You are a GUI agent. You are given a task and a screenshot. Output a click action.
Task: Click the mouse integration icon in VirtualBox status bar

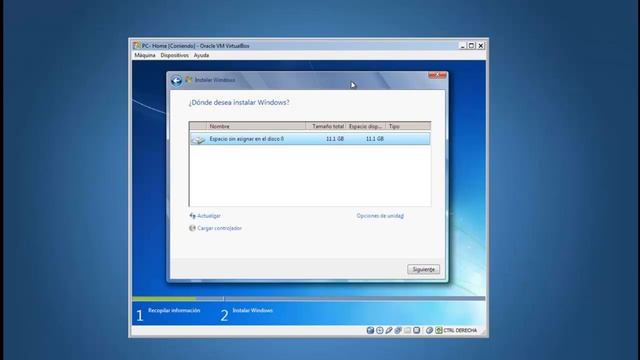[x=429, y=330]
